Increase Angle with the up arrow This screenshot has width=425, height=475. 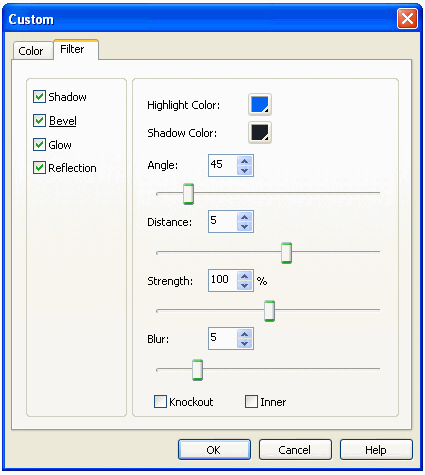pyautogui.click(x=245, y=161)
